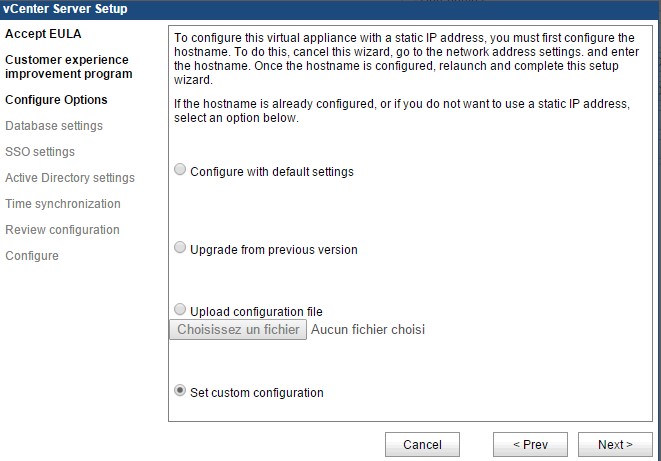This screenshot has width=661, height=461.
Task: Go to Customer experience improvement program step
Action: tap(68, 67)
